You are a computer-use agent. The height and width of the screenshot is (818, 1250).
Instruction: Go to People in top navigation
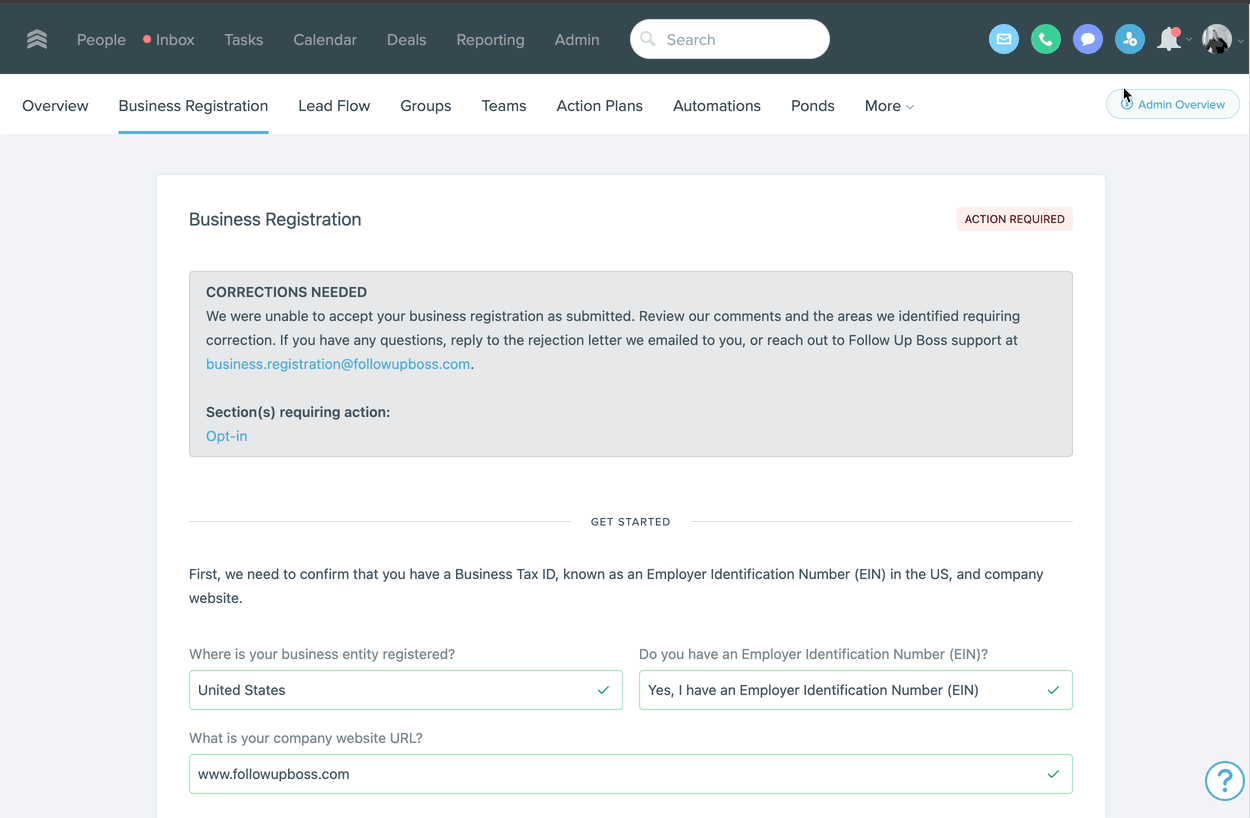tap(101, 40)
